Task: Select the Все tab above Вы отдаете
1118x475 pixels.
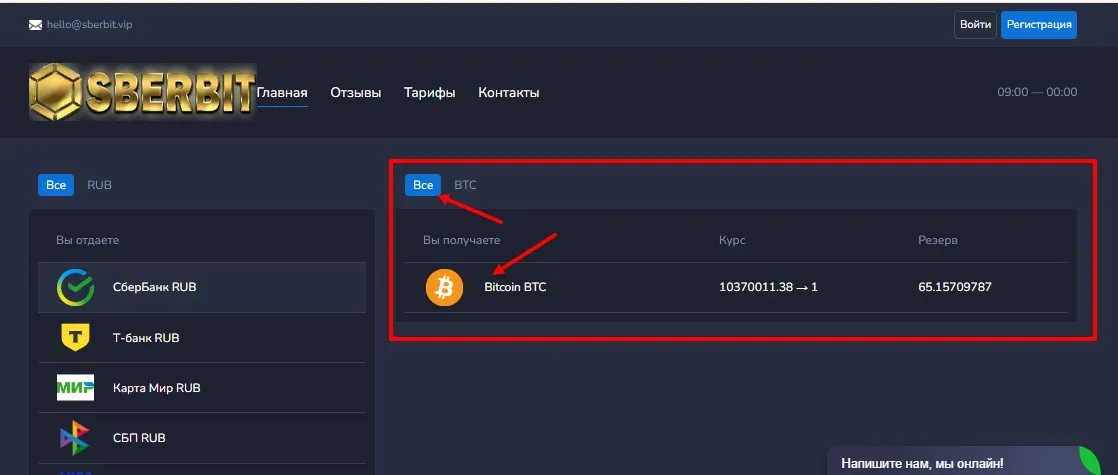Action: click(x=56, y=185)
